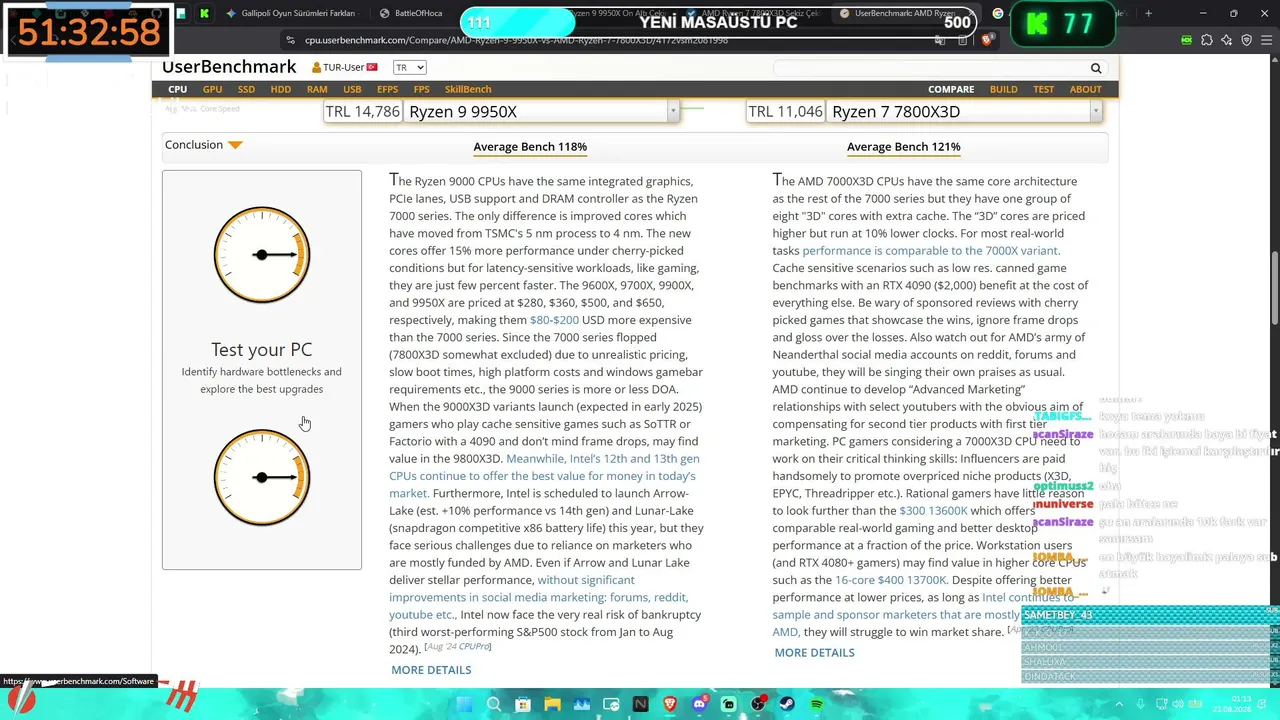Go to the ABOUT page
The width and height of the screenshot is (1280, 720).
pyautogui.click(x=1085, y=89)
